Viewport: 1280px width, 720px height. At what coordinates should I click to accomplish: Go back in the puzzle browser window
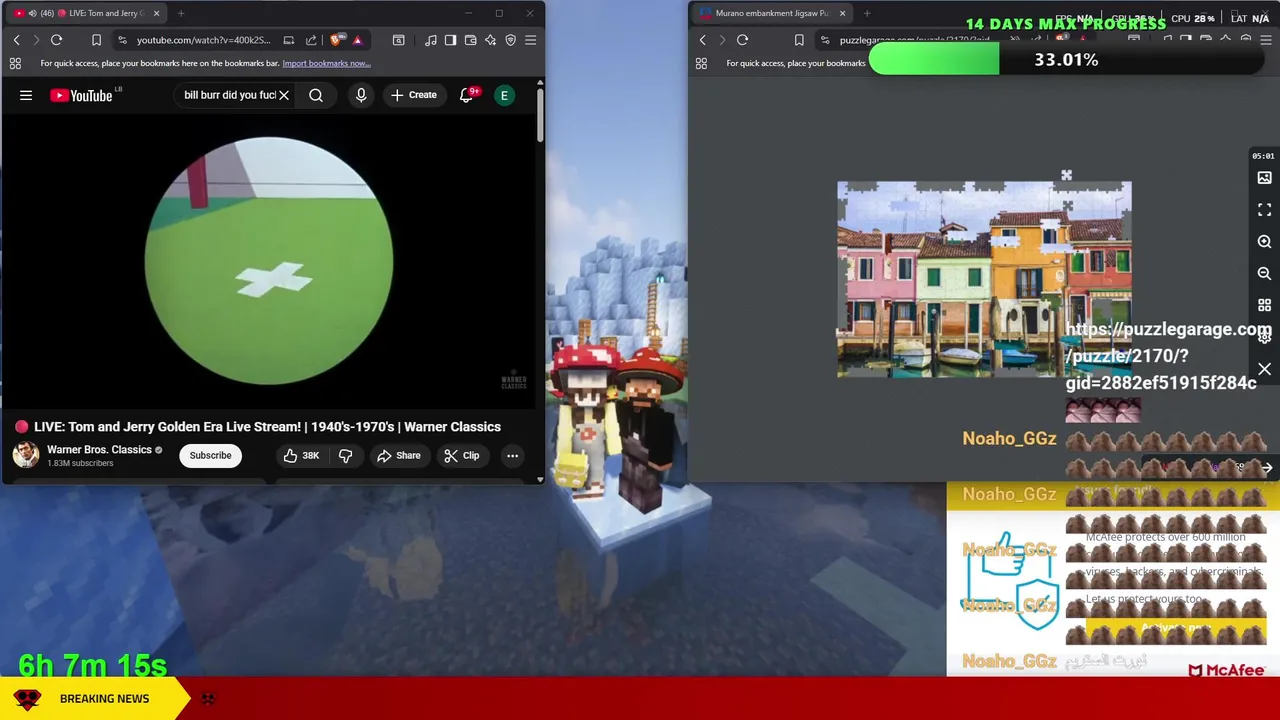(702, 40)
